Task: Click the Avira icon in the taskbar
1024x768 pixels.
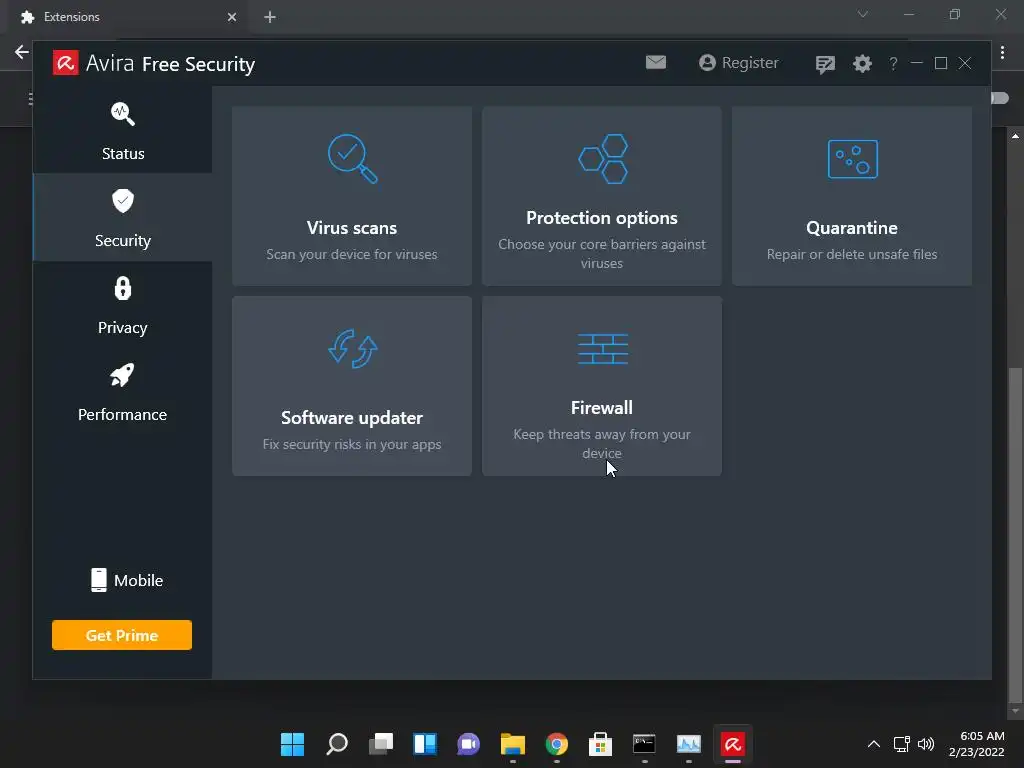Action: [x=732, y=744]
